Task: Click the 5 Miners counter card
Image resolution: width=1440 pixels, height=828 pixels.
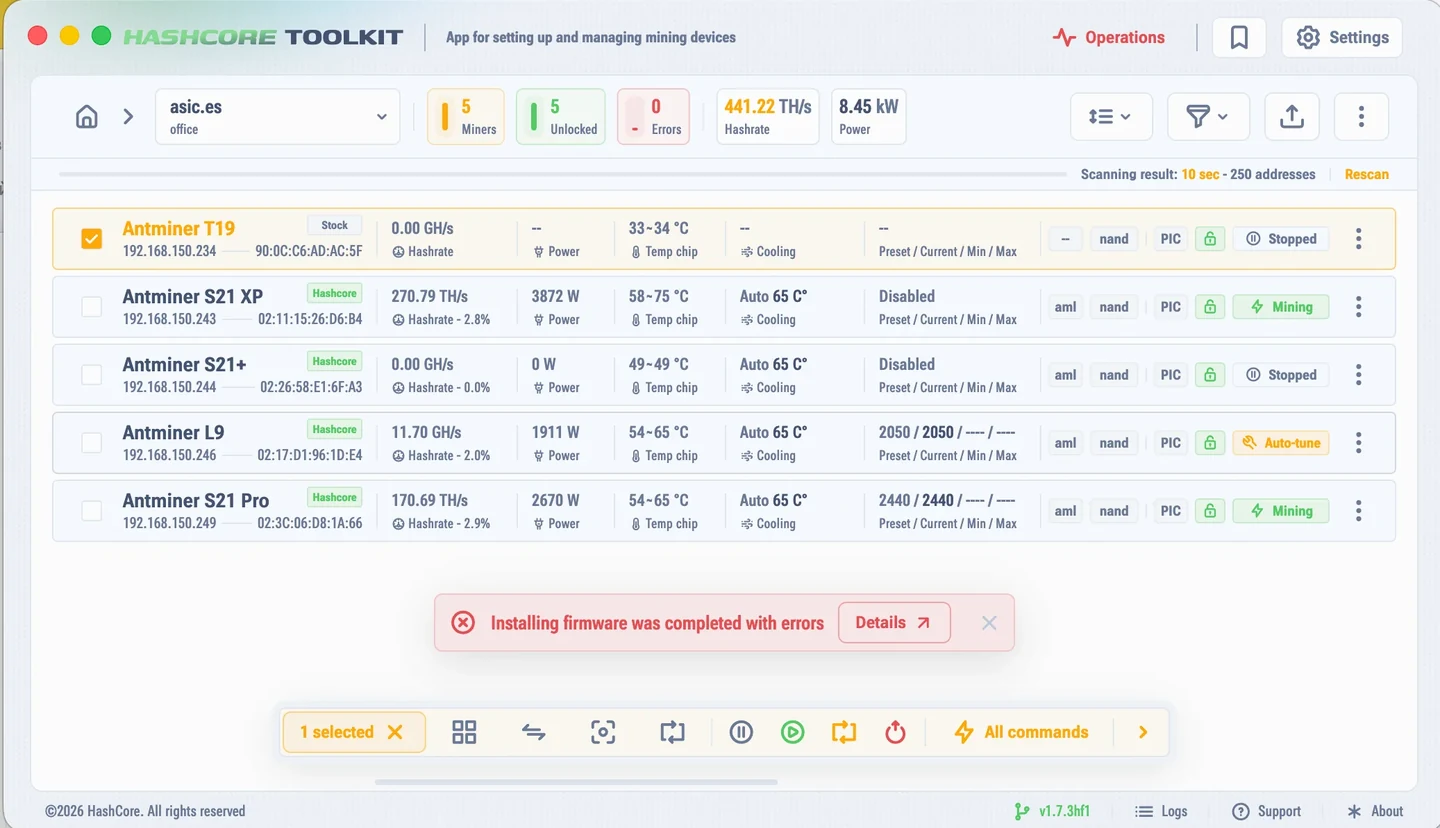Action: (466, 117)
